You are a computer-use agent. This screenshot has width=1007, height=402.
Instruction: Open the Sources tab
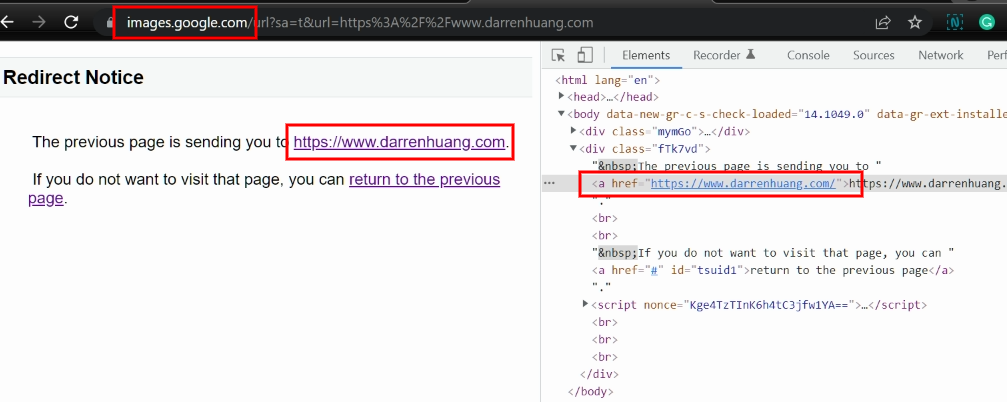pos(873,55)
